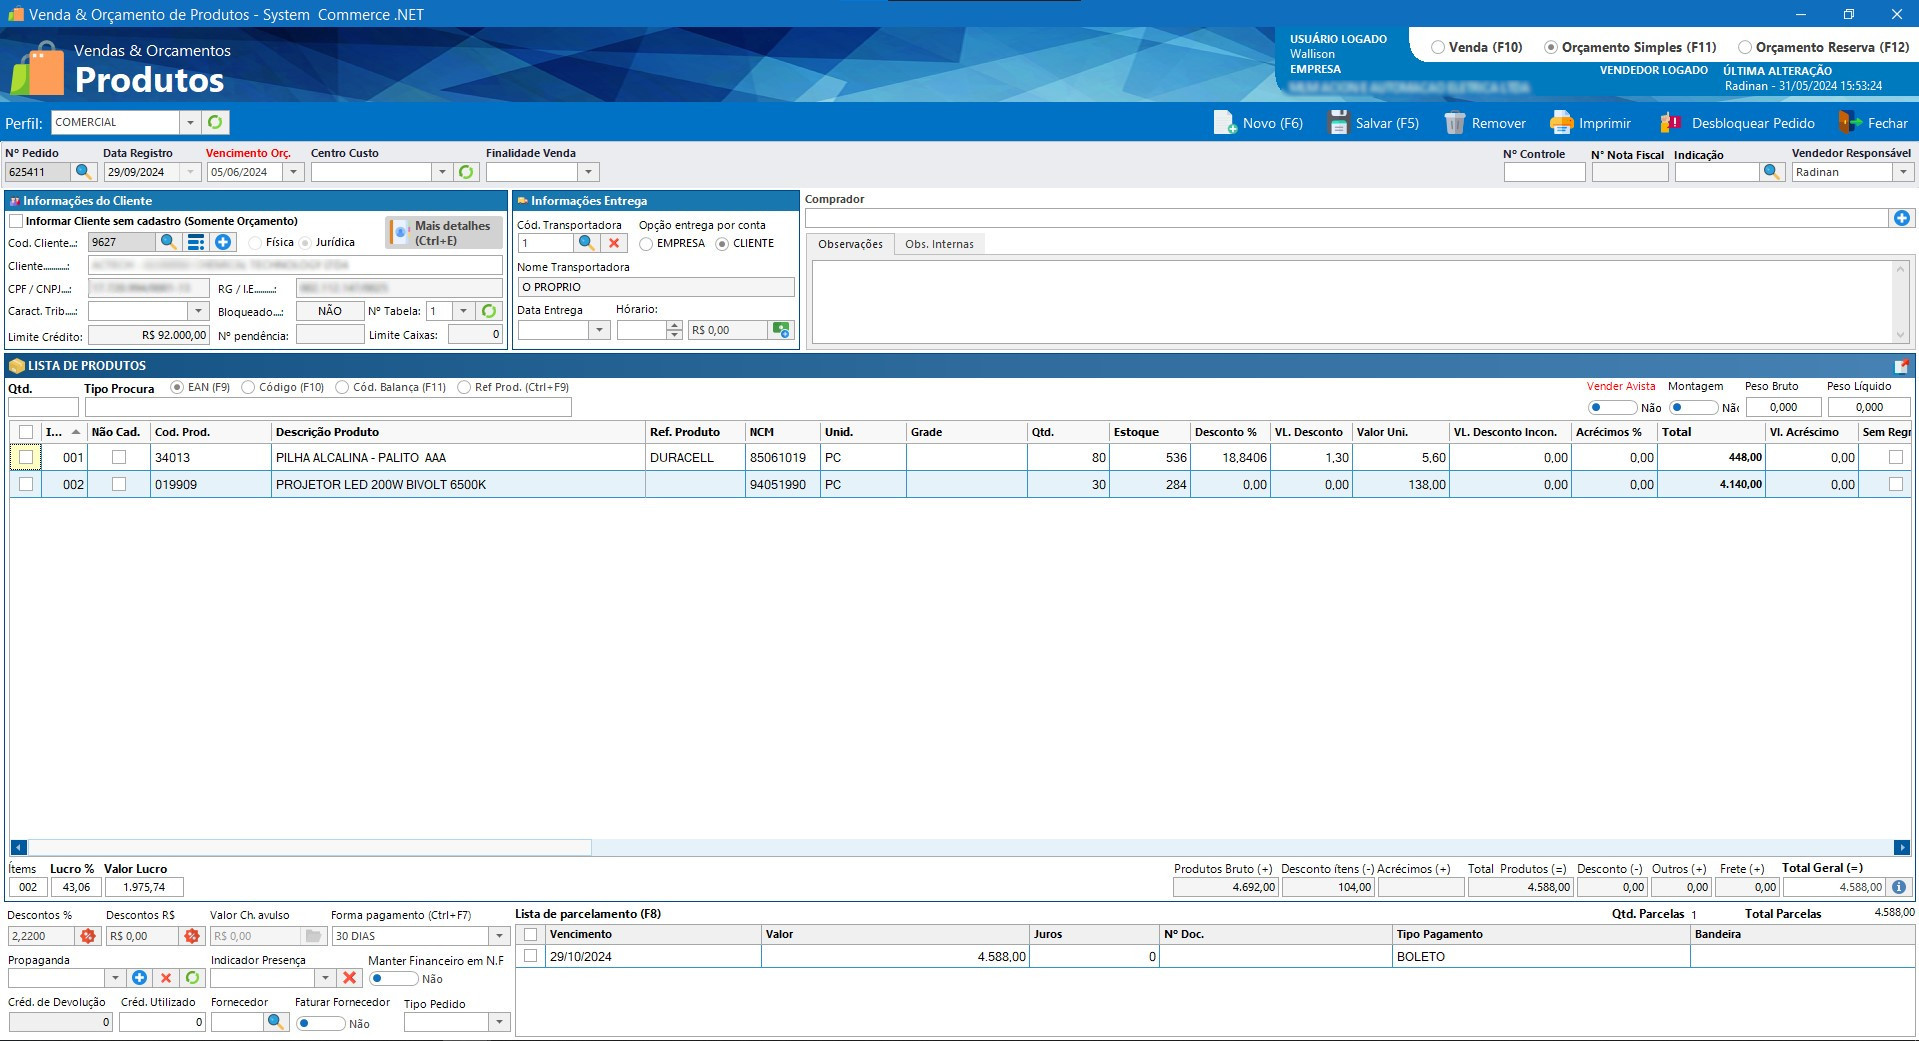The height and width of the screenshot is (1041, 1919).
Task: Refresh the Perfil with green reload icon
Action: pyautogui.click(x=215, y=122)
